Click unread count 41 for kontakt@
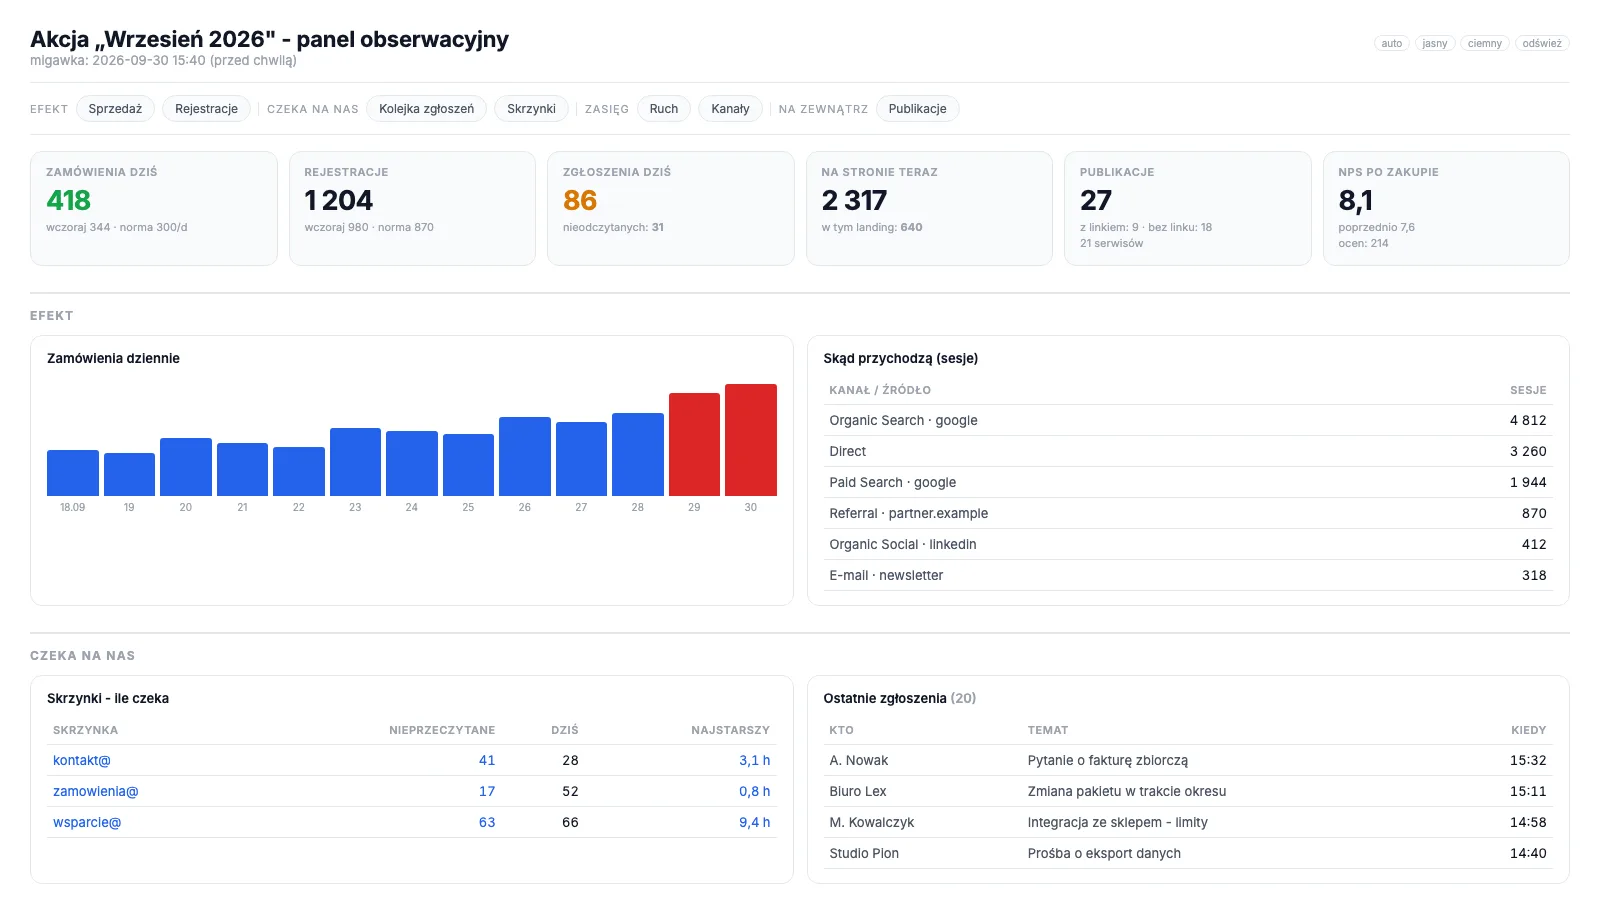This screenshot has width=1600, height=900. coord(487,760)
